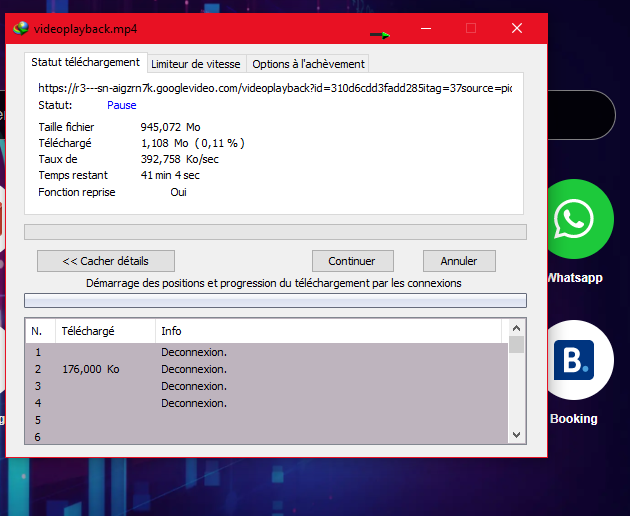Cancel the download with Annuler
The height and width of the screenshot is (516, 630).
coord(459,261)
